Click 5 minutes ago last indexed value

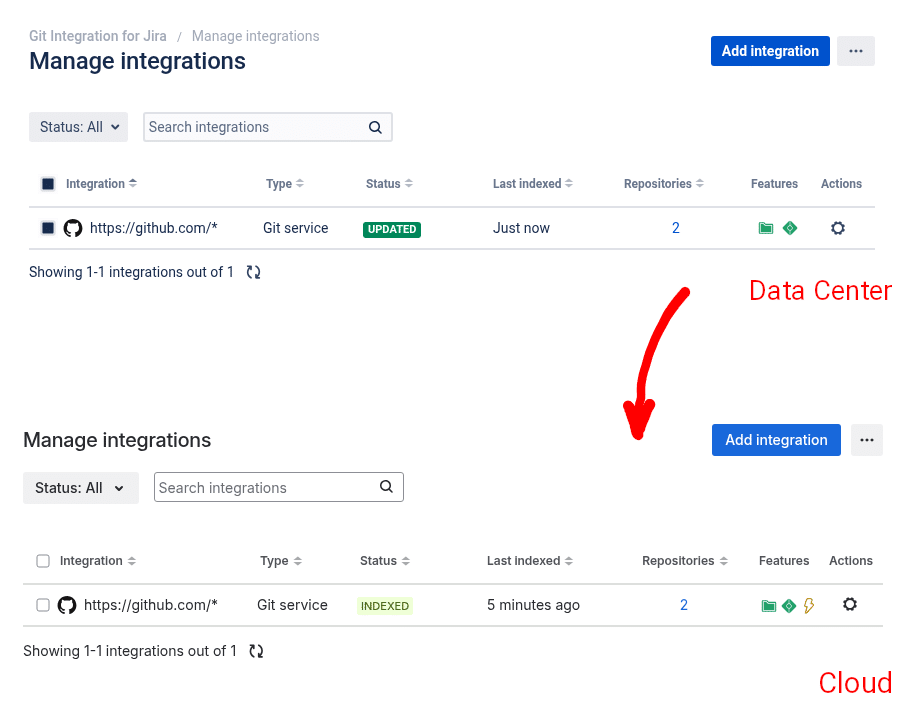point(533,605)
